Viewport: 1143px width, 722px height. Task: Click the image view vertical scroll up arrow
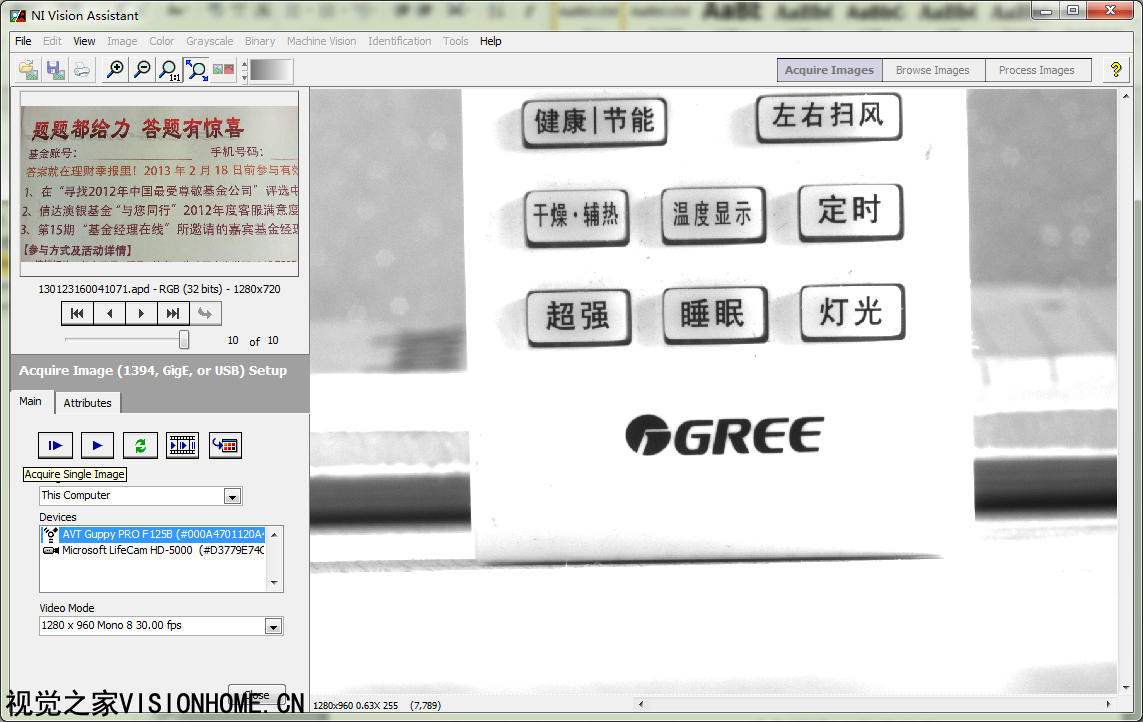[1126, 96]
